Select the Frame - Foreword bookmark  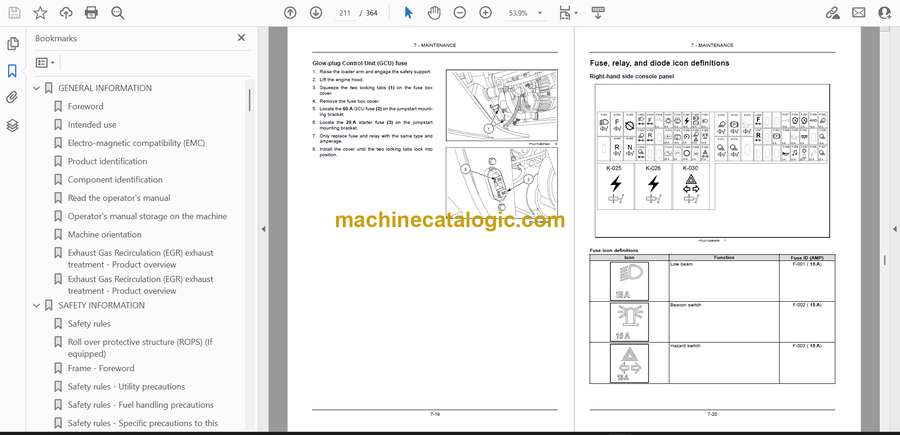tap(101, 368)
